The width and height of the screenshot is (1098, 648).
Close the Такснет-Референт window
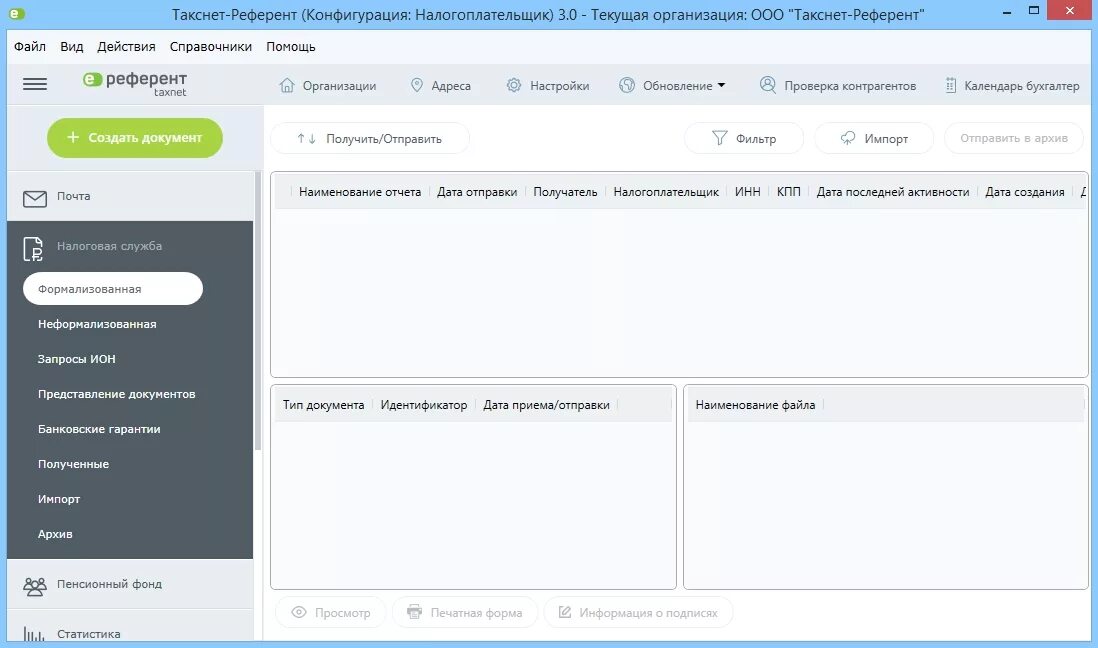[1070, 11]
